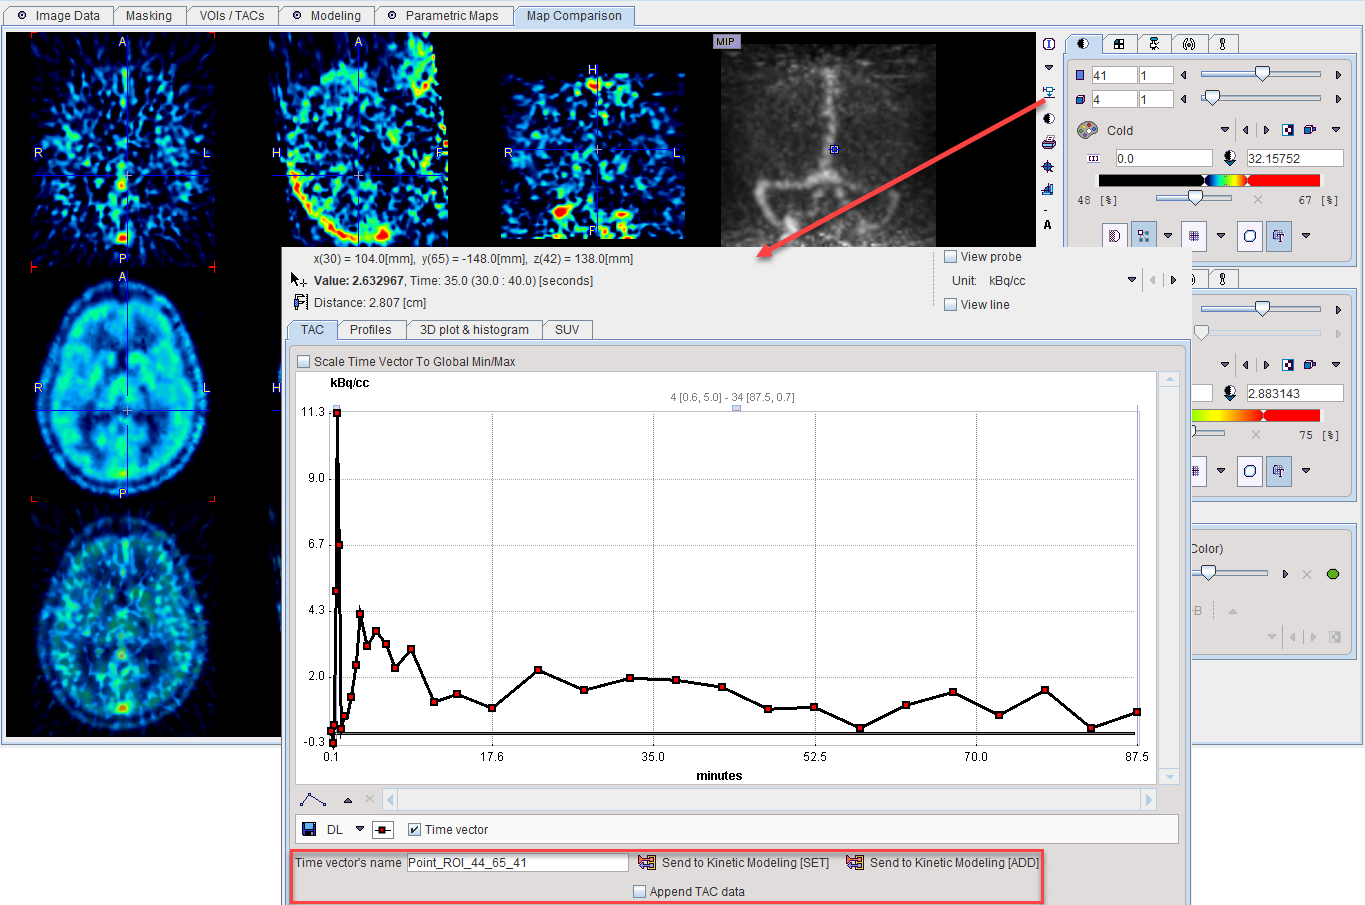Click the 'A' annotation icon in the side toolbar

tap(1048, 225)
